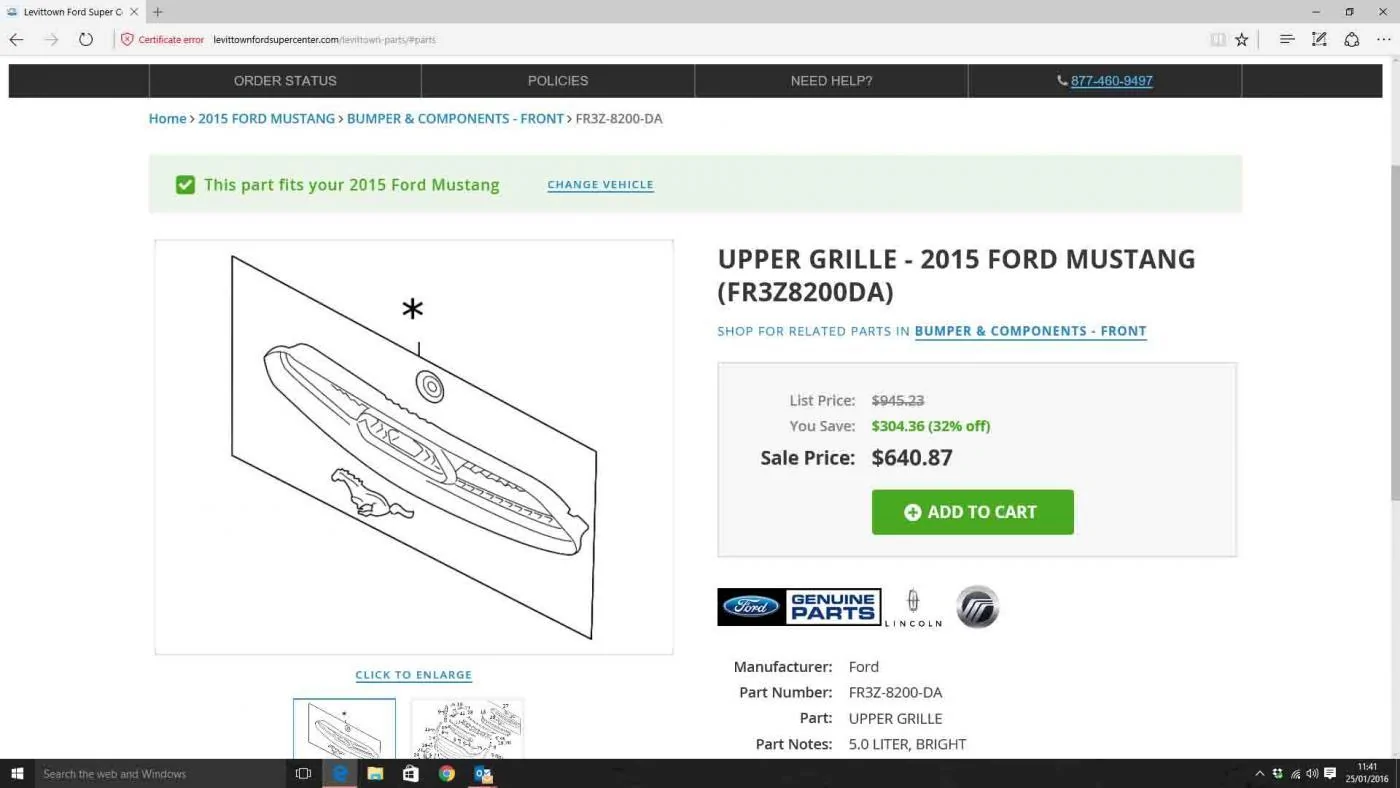
Task: Open a new tab with the plus button
Action: point(157,12)
